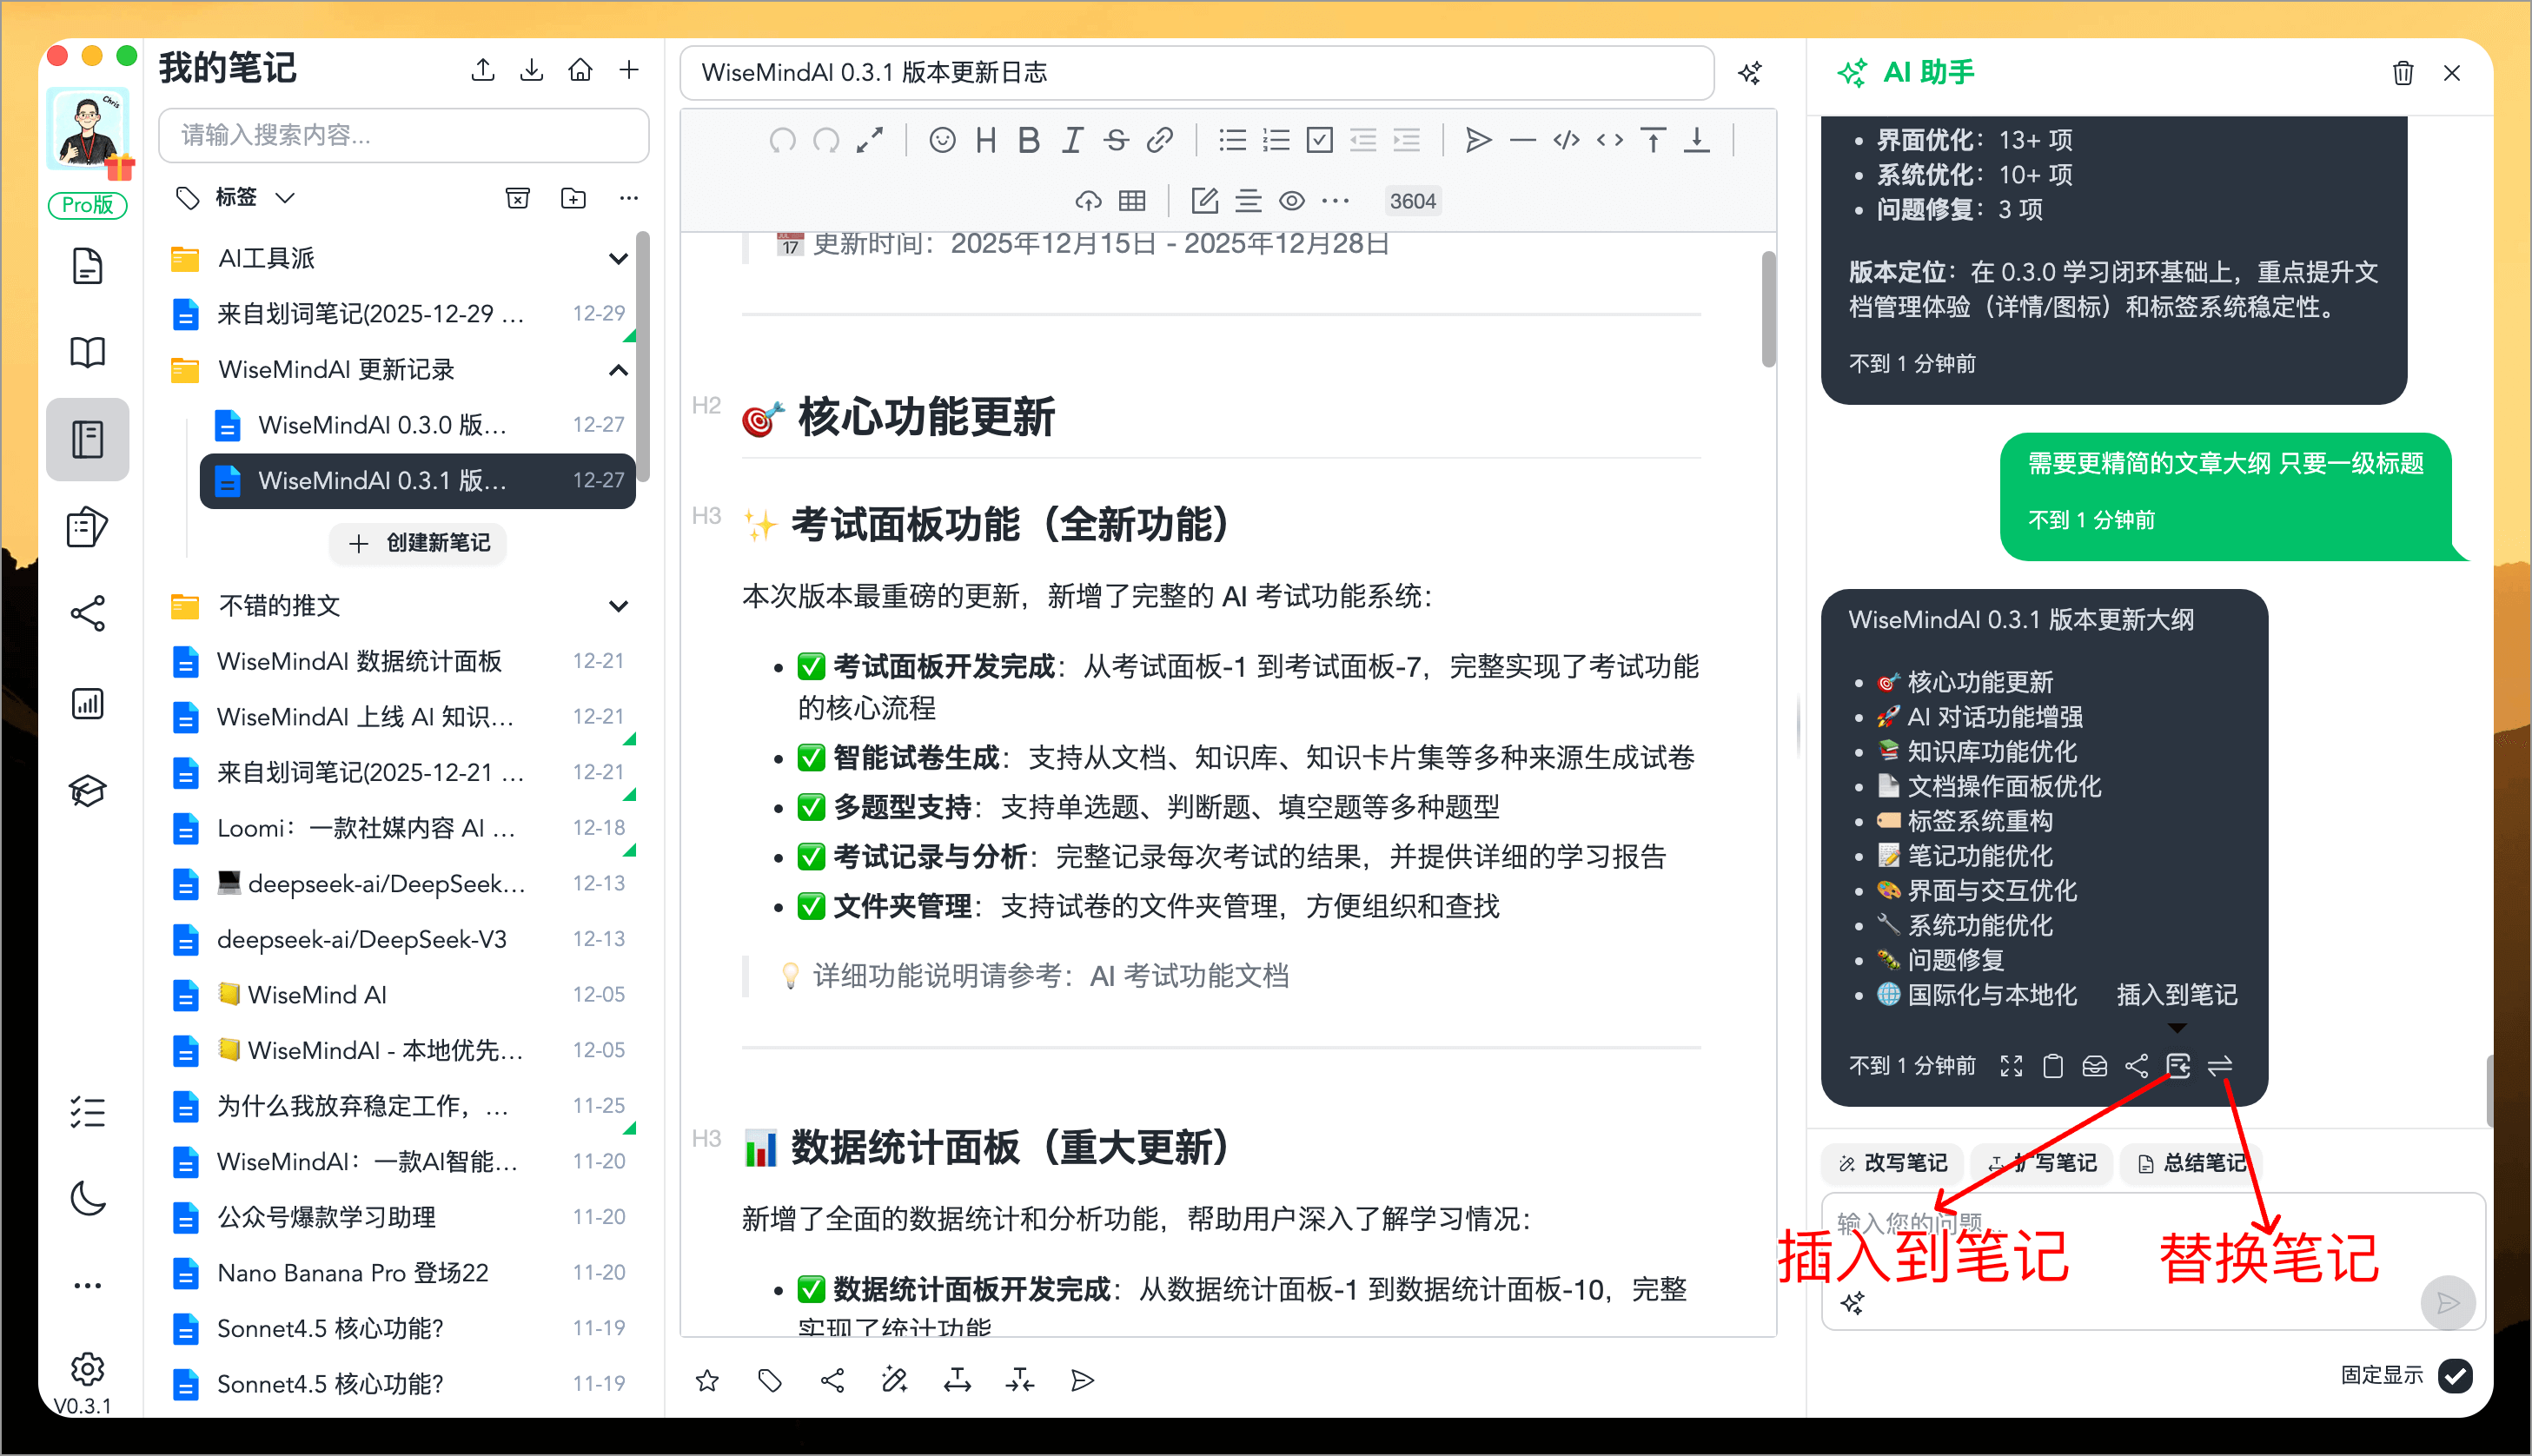
Task: Collapse the WiseMindAI 更新记录 folder
Action: click(x=618, y=370)
